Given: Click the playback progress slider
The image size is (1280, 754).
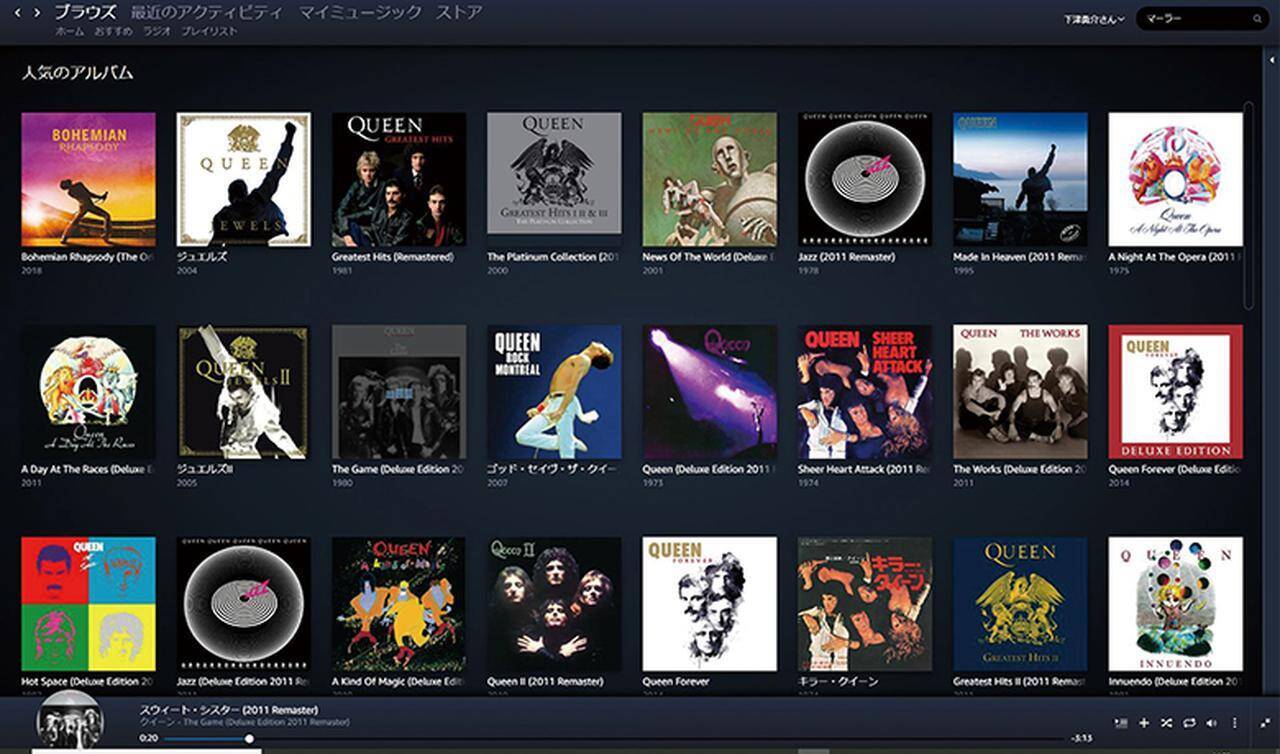Looking at the screenshot, I should 614,739.
